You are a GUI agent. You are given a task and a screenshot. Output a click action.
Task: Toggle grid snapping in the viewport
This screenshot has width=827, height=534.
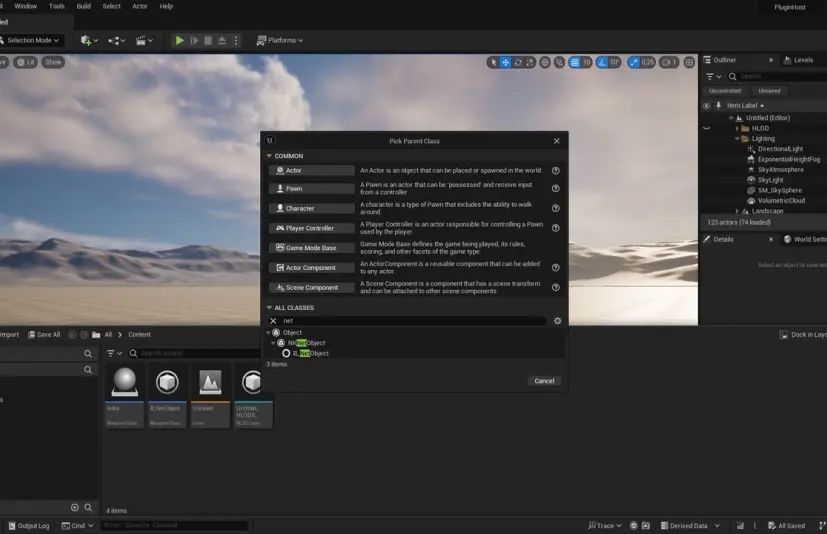573,62
